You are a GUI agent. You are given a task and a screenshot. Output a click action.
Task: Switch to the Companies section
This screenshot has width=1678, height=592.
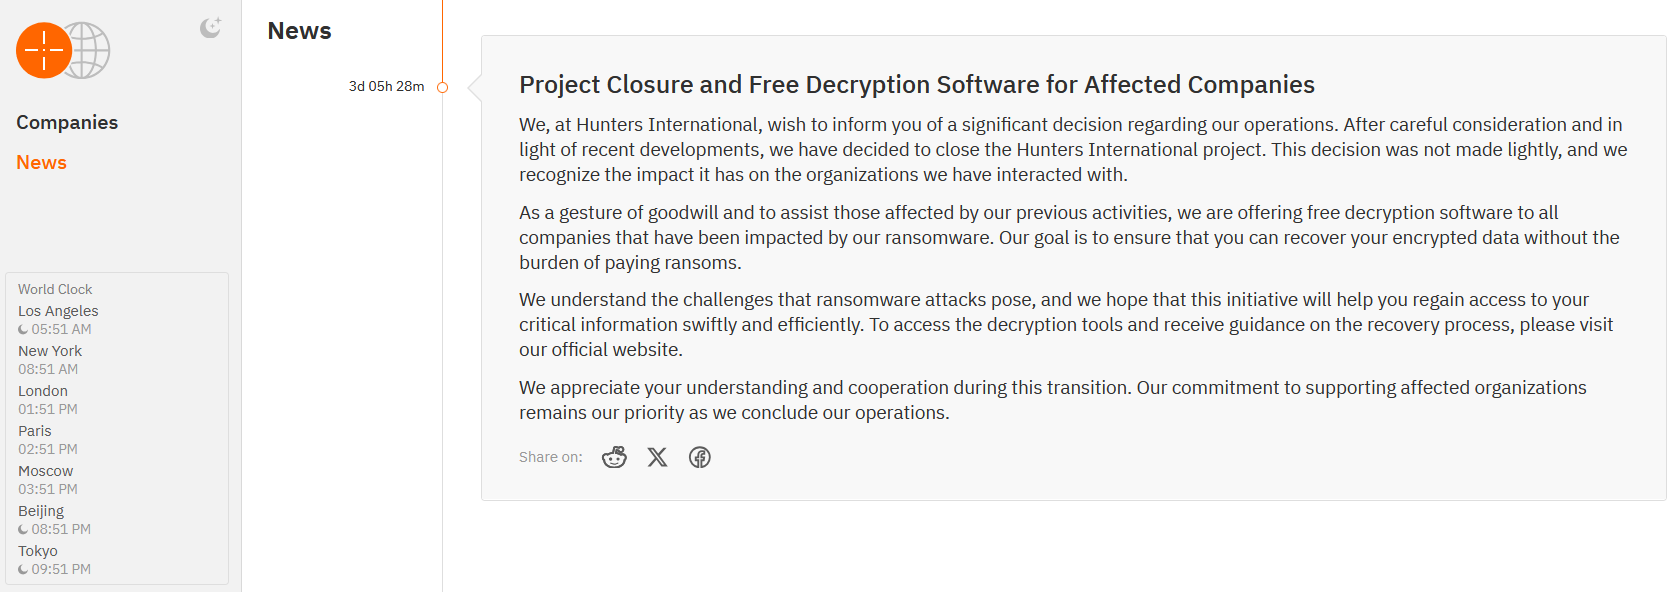(66, 122)
